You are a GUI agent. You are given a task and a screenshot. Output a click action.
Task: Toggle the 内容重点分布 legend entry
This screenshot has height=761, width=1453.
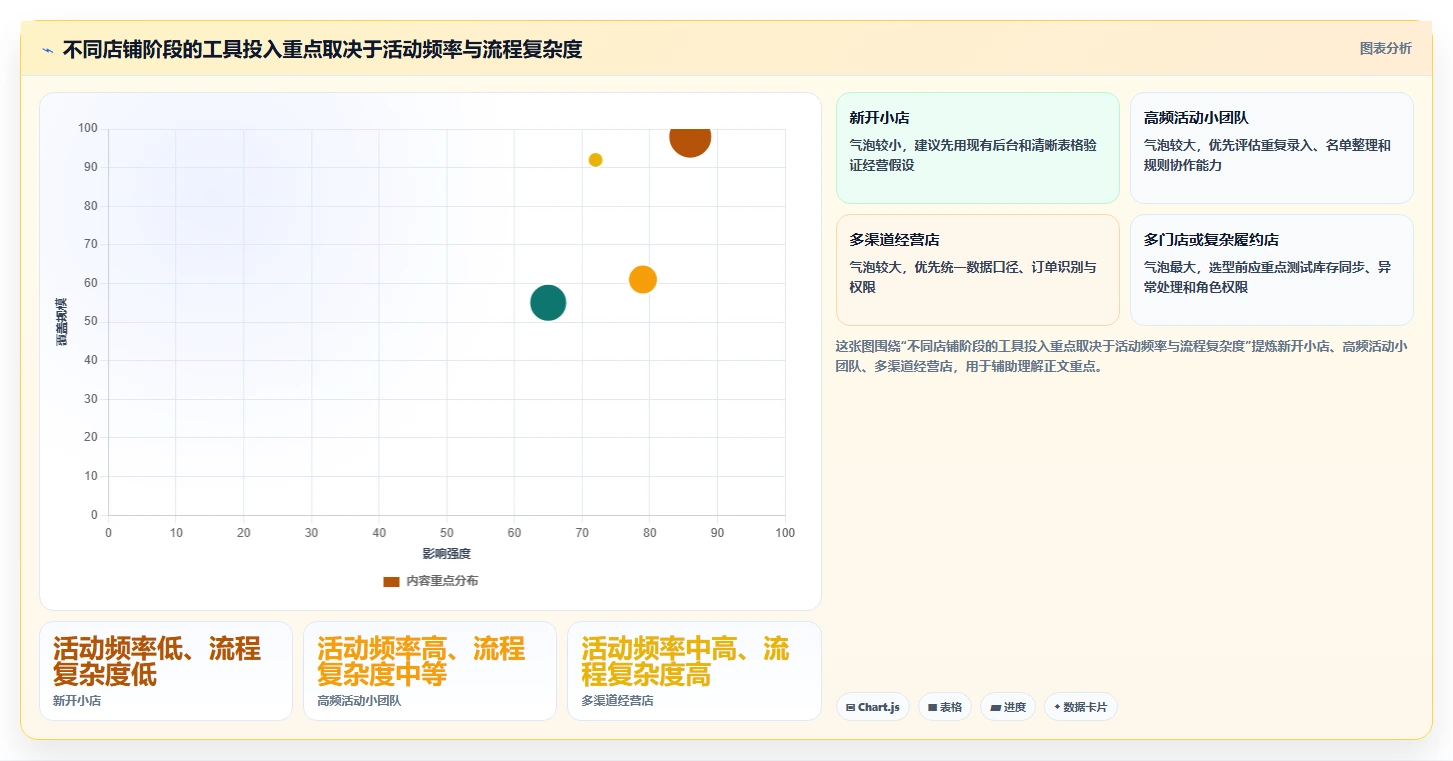(x=431, y=581)
